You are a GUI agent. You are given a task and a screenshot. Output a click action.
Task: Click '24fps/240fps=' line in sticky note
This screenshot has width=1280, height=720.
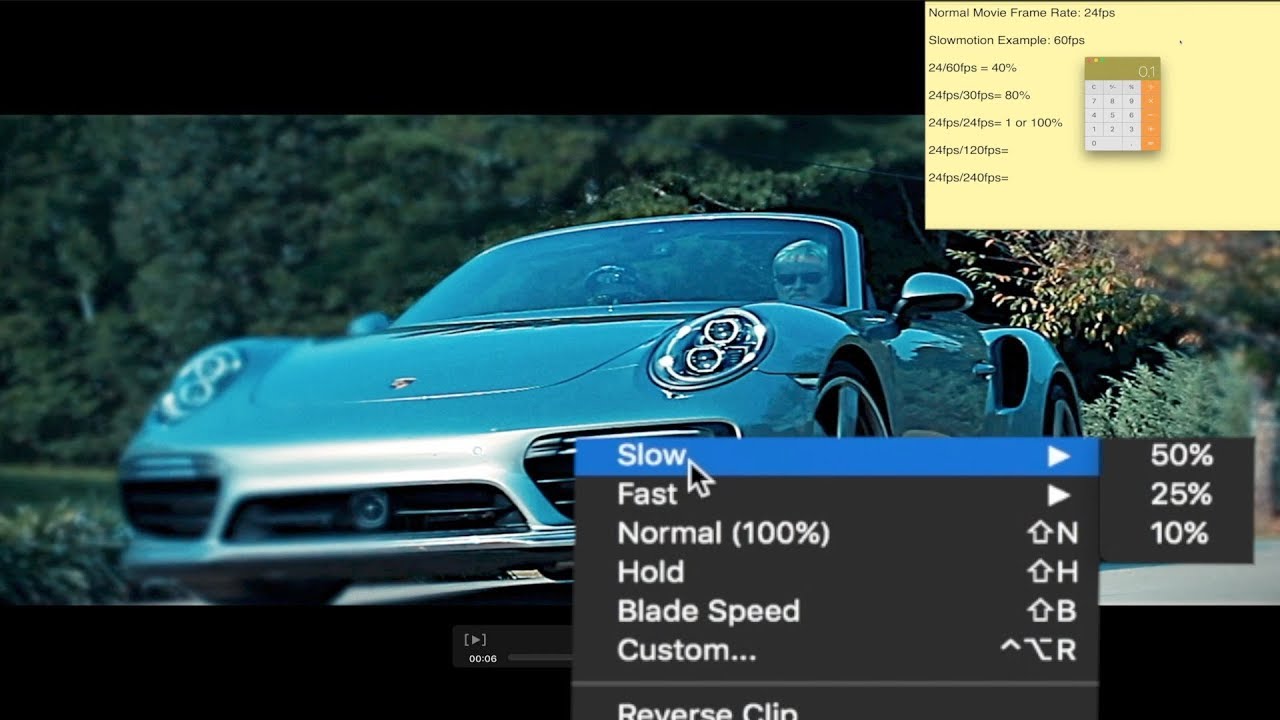[x=968, y=178]
